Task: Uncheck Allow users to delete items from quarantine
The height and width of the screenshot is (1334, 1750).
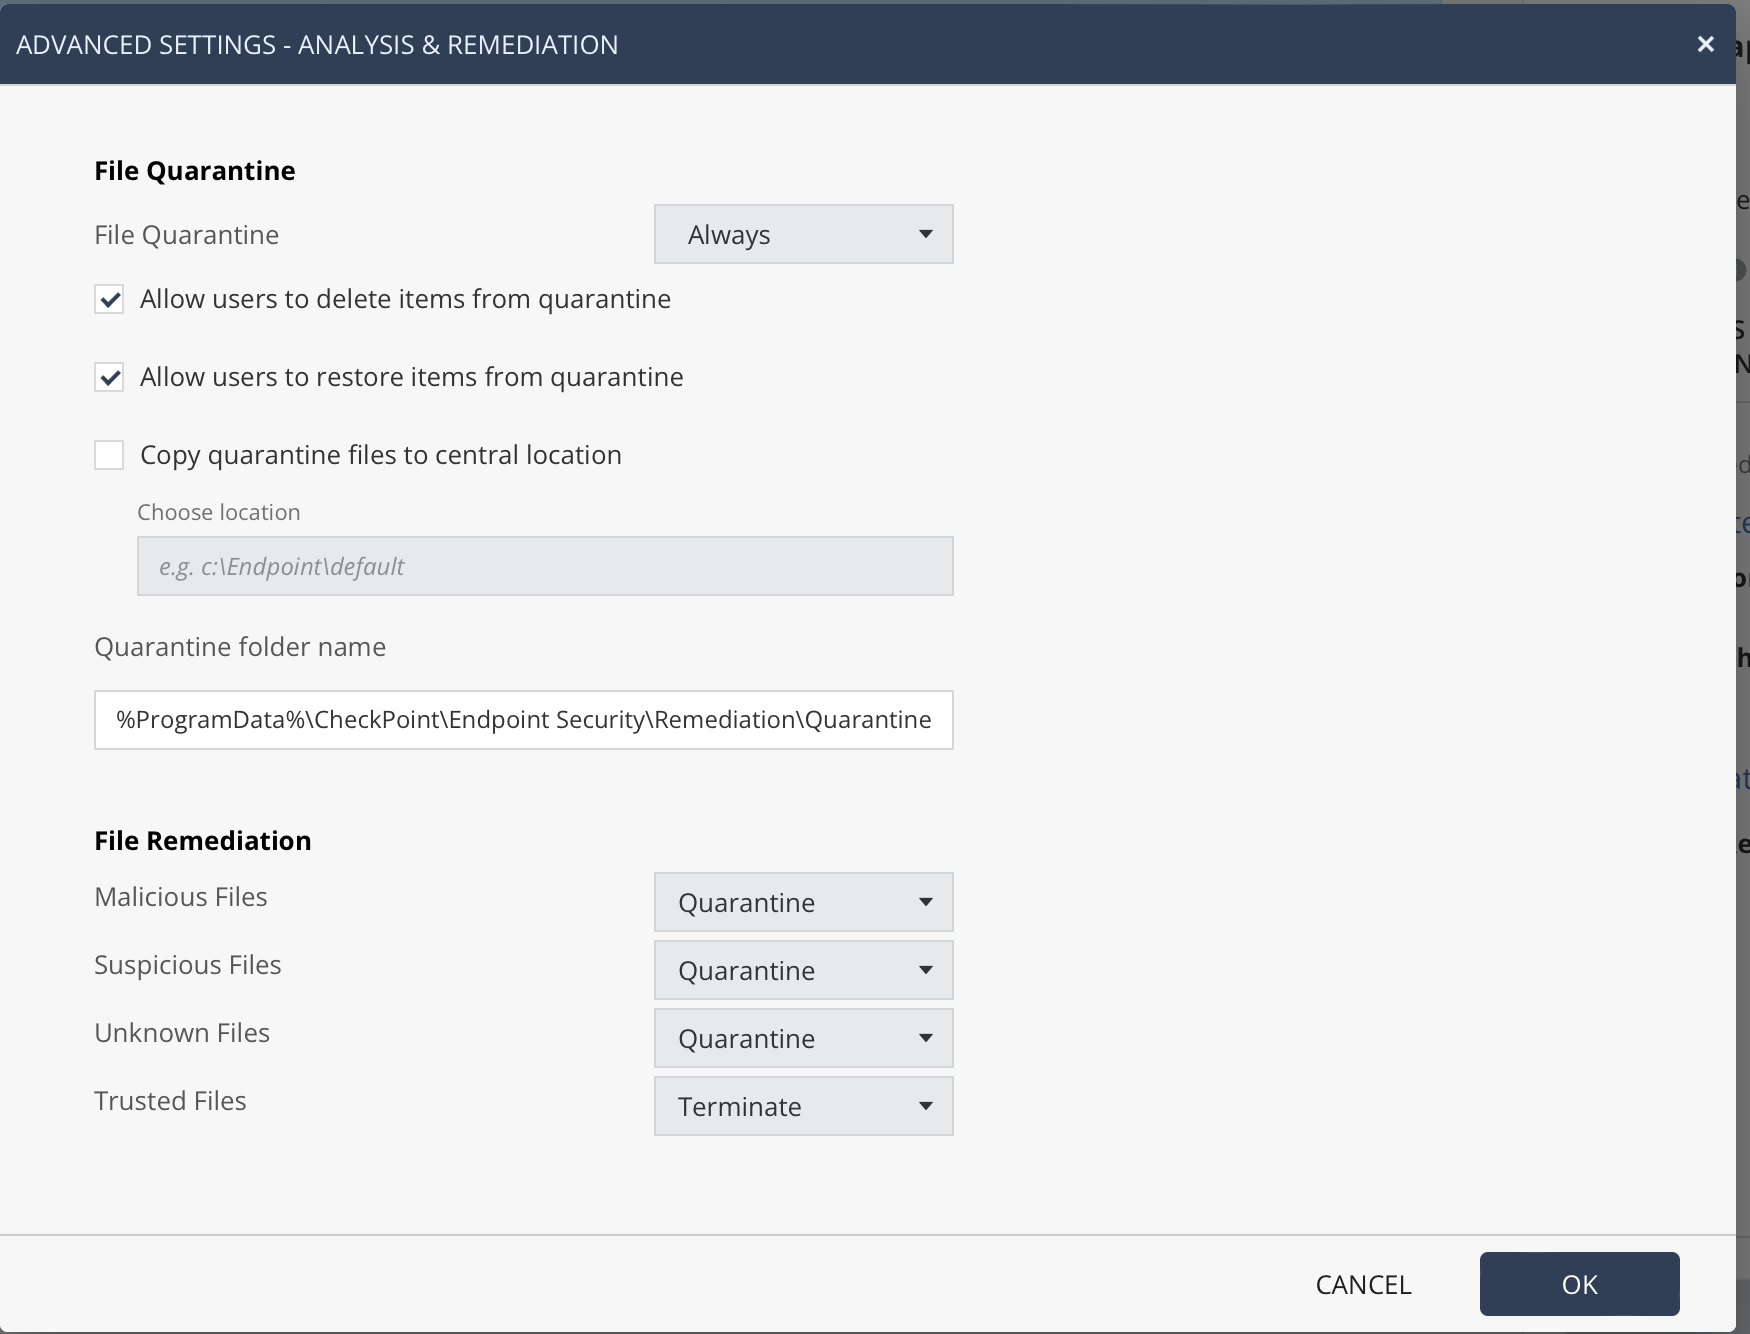Action: coord(109,299)
